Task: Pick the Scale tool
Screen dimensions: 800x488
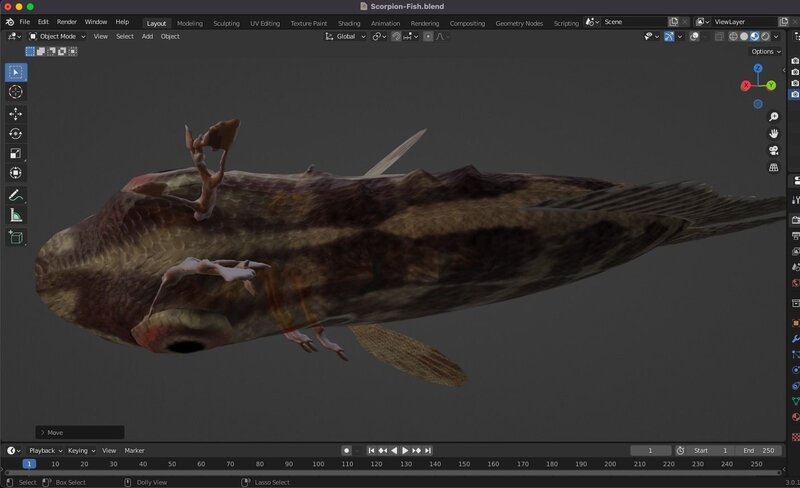Action: tap(16, 154)
